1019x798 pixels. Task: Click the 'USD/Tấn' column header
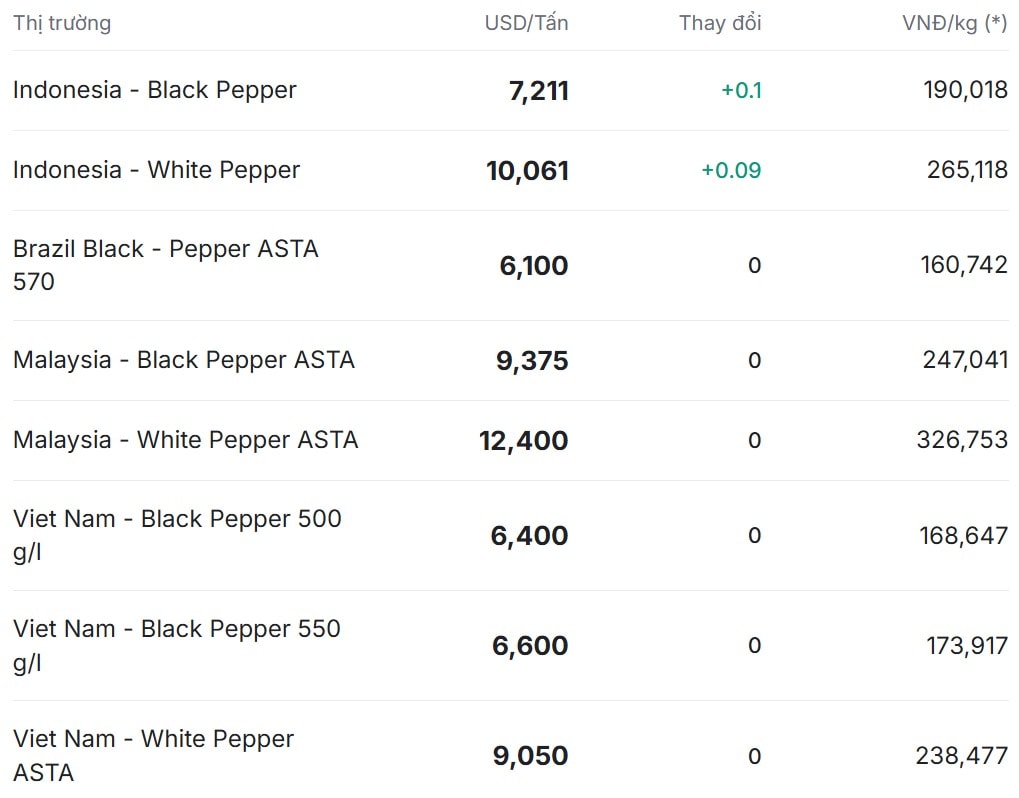pos(526,23)
